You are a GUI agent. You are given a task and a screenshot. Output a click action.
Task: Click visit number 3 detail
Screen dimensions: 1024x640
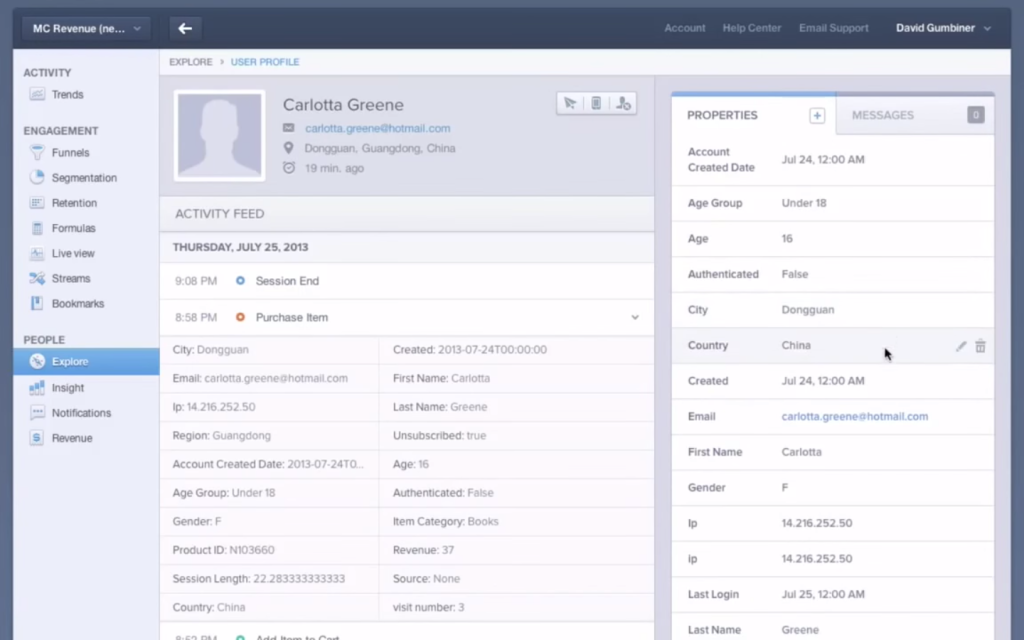point(428,607)
